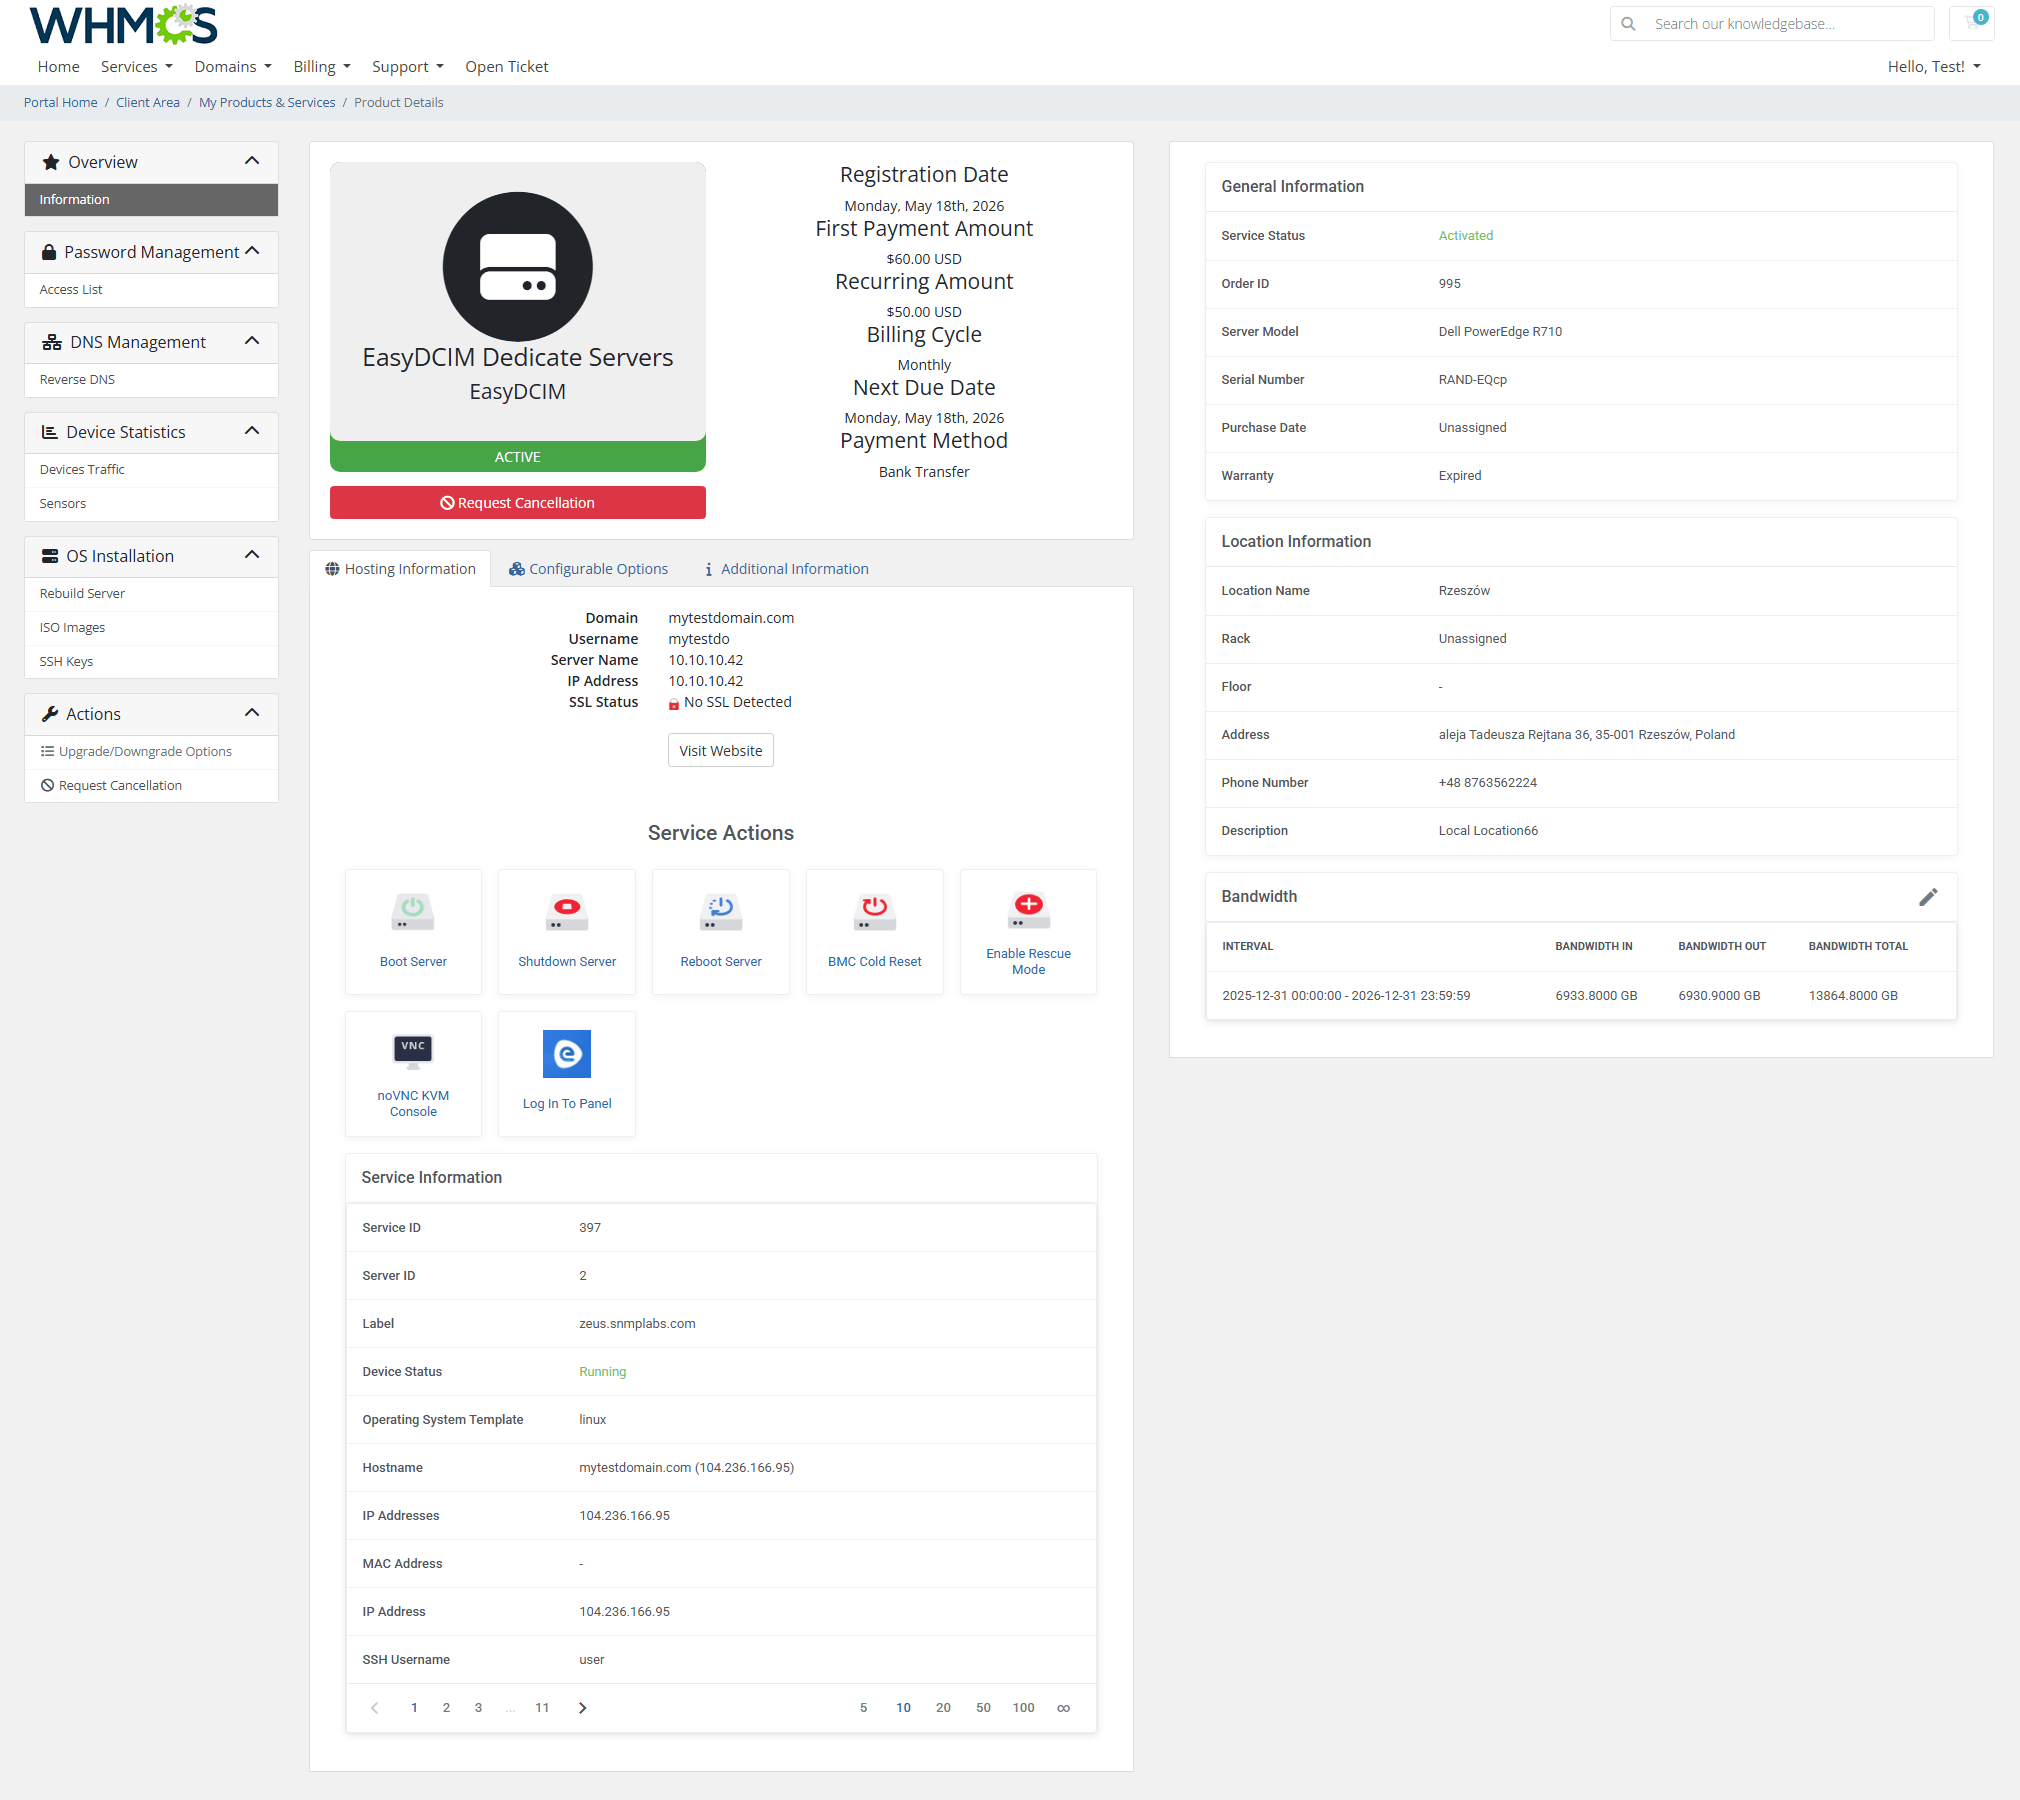The height and width of the screenshot is (1800, 2020).
Task: Click Portal Home breadcrumb
Action: point(61,103)
